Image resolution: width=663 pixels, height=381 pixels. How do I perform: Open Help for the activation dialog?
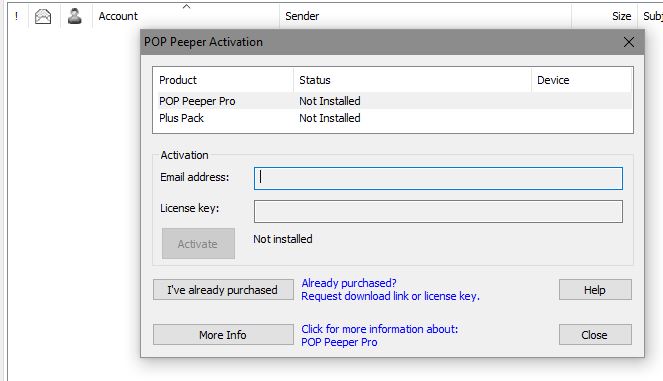click(595, 290)
